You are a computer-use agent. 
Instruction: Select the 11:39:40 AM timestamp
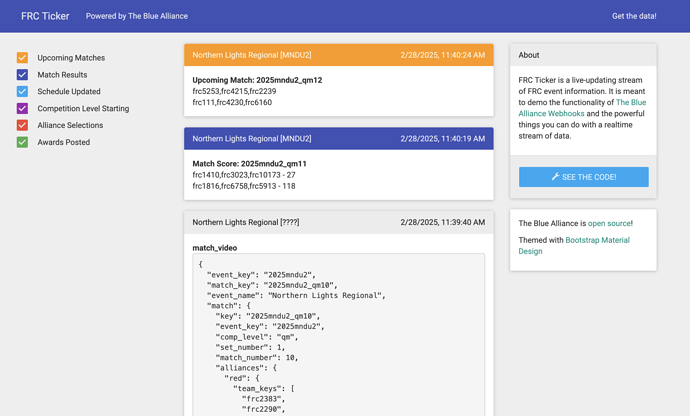(443, 222)
